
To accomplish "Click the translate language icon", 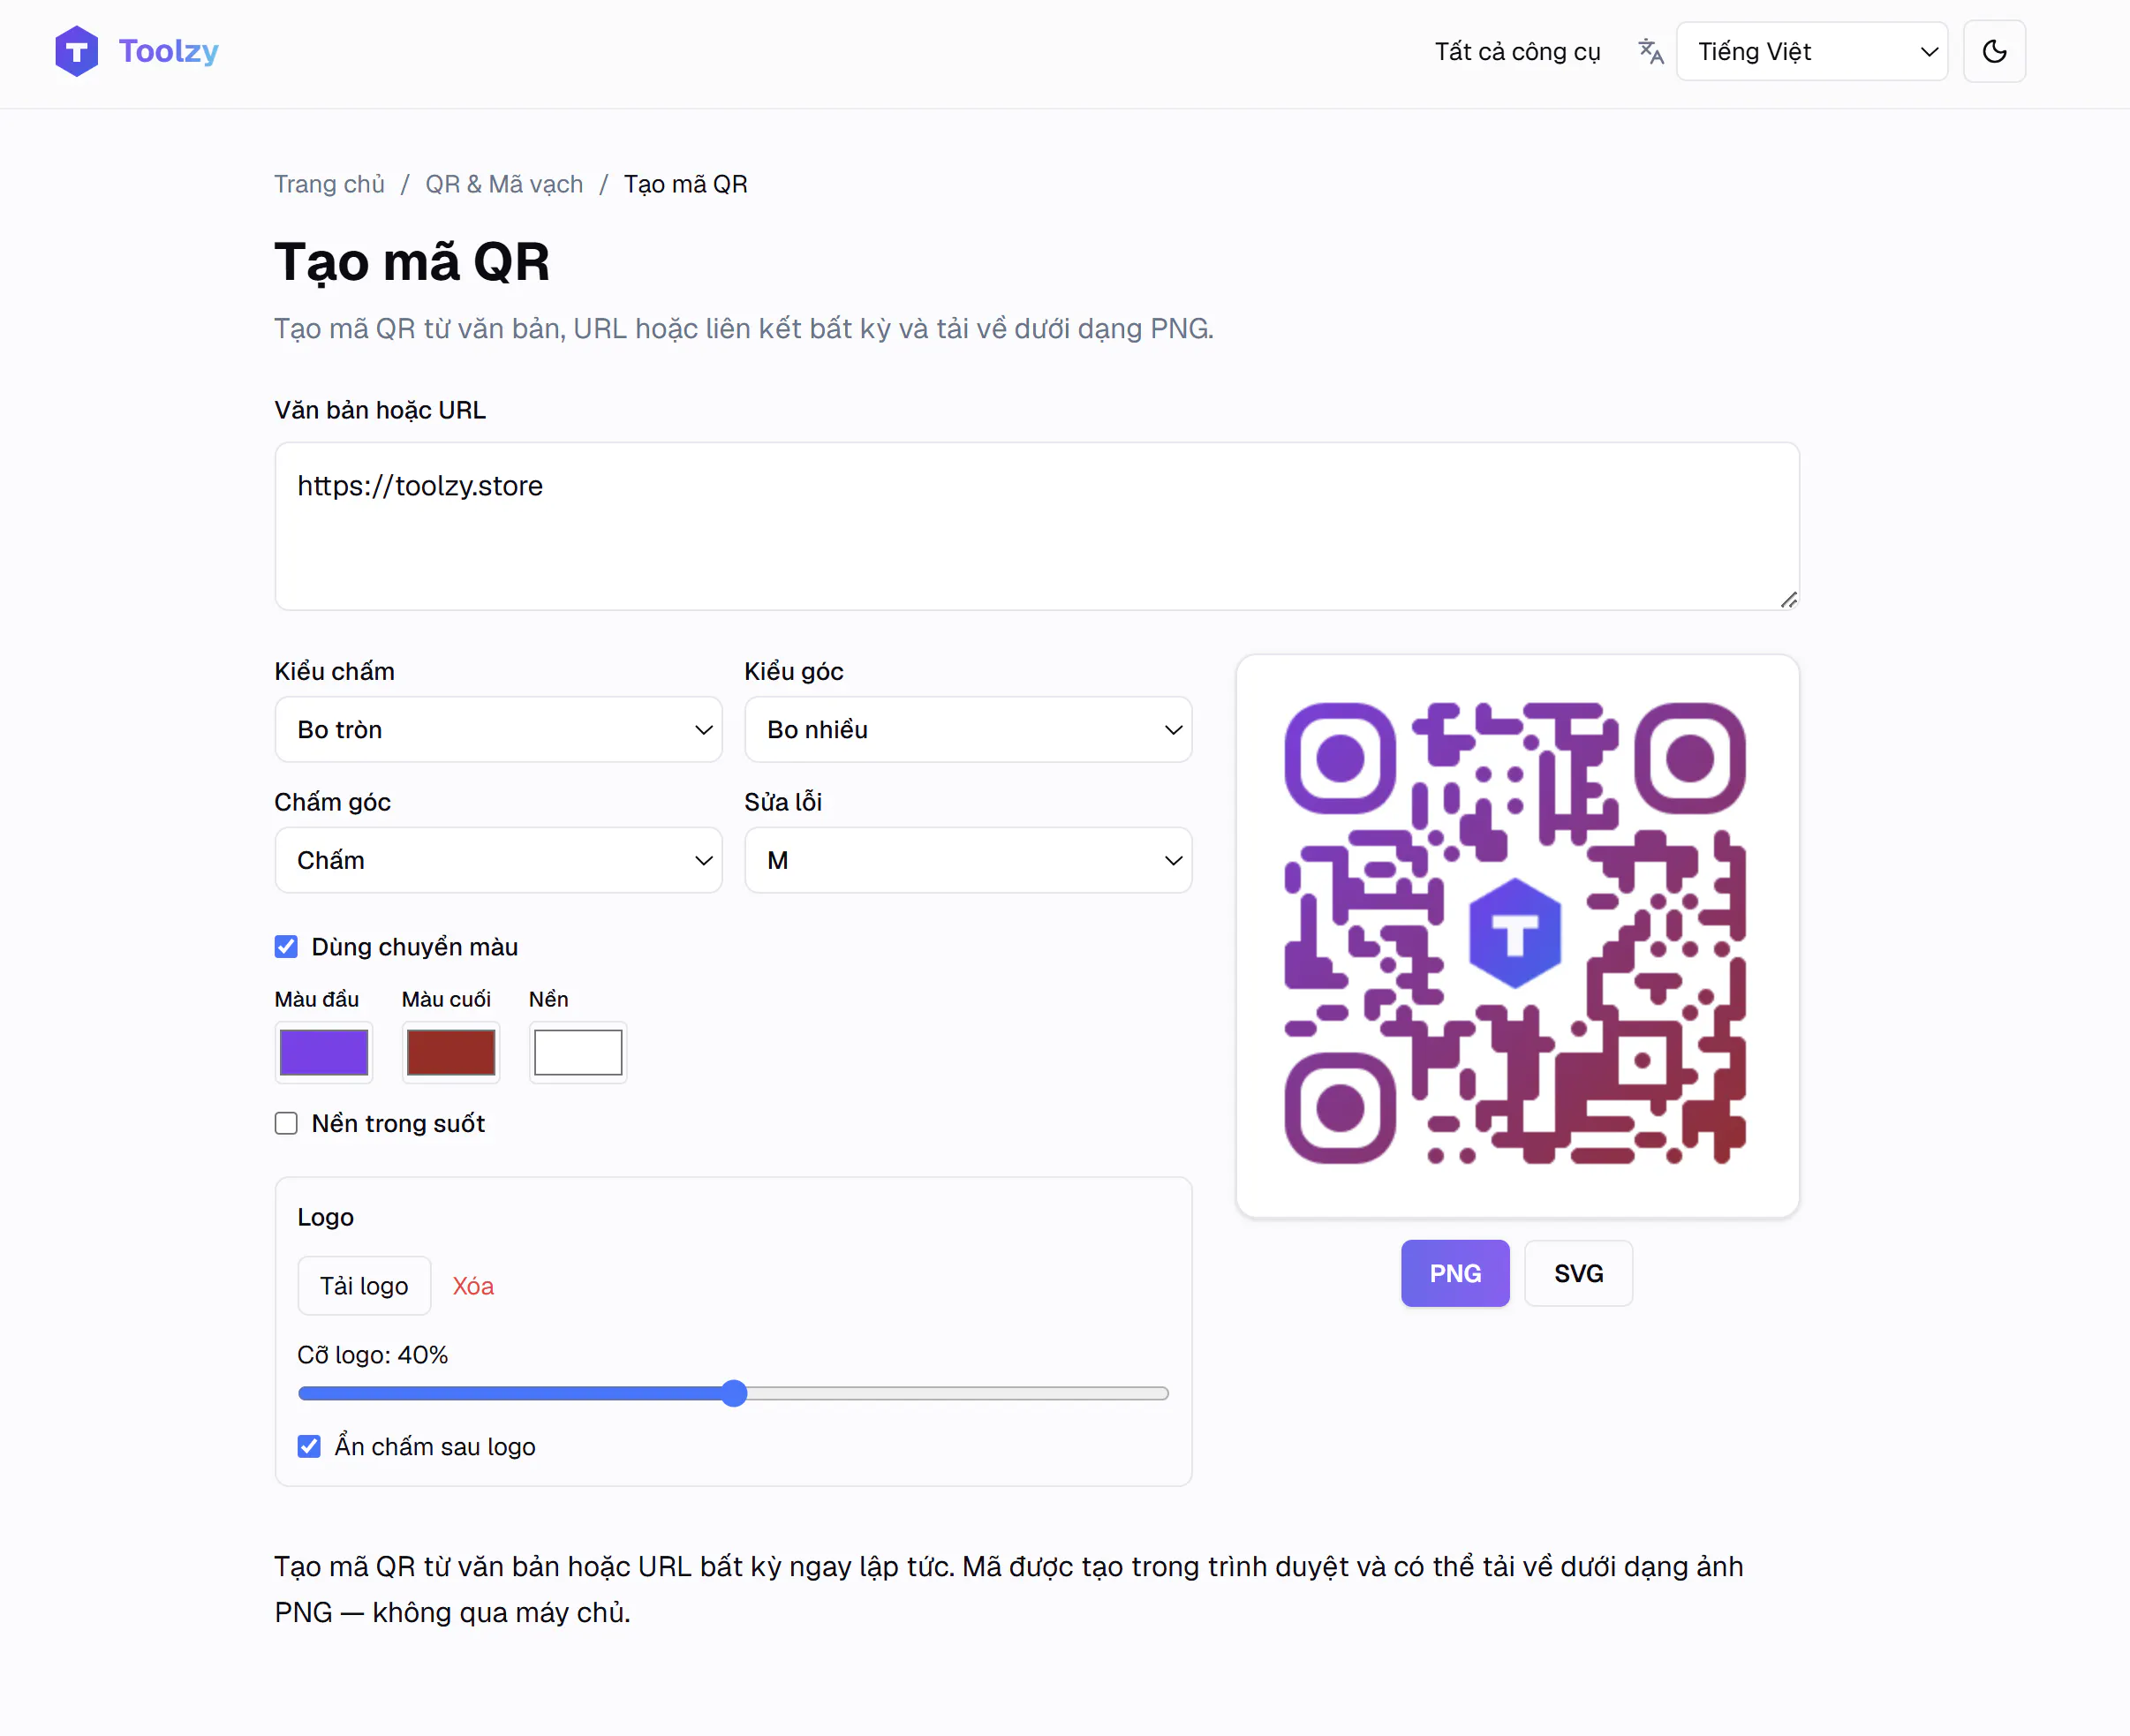I will coord(1650,51).
